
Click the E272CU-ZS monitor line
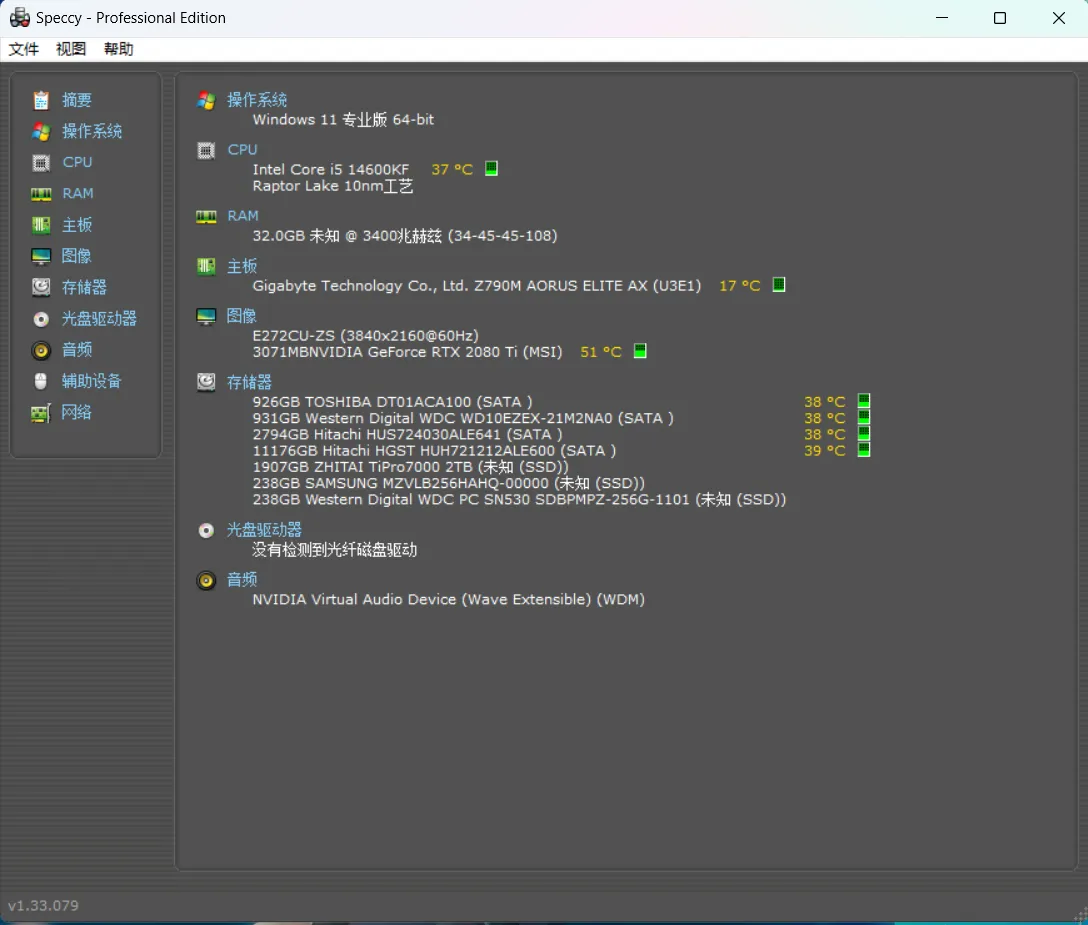click(366, 336)
